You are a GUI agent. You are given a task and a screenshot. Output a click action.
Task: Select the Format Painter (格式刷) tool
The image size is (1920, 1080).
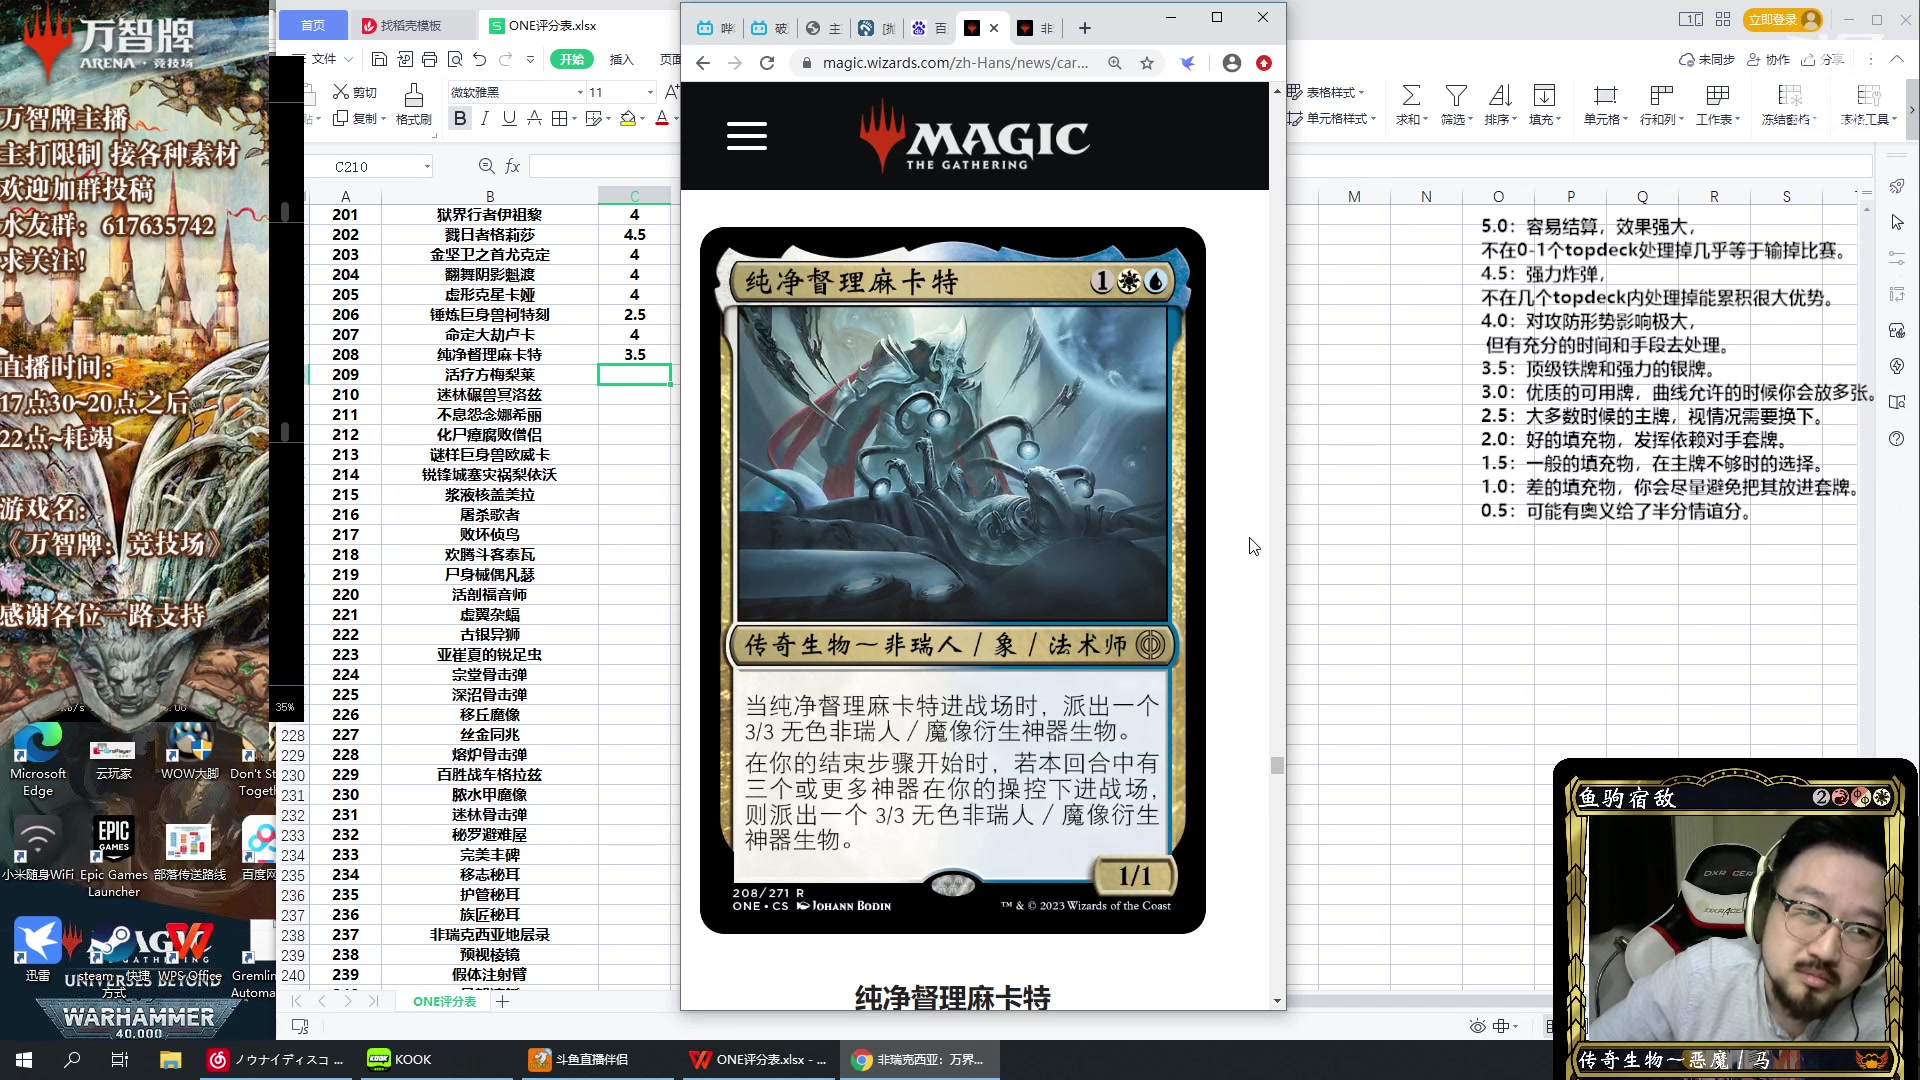[414, 104]
